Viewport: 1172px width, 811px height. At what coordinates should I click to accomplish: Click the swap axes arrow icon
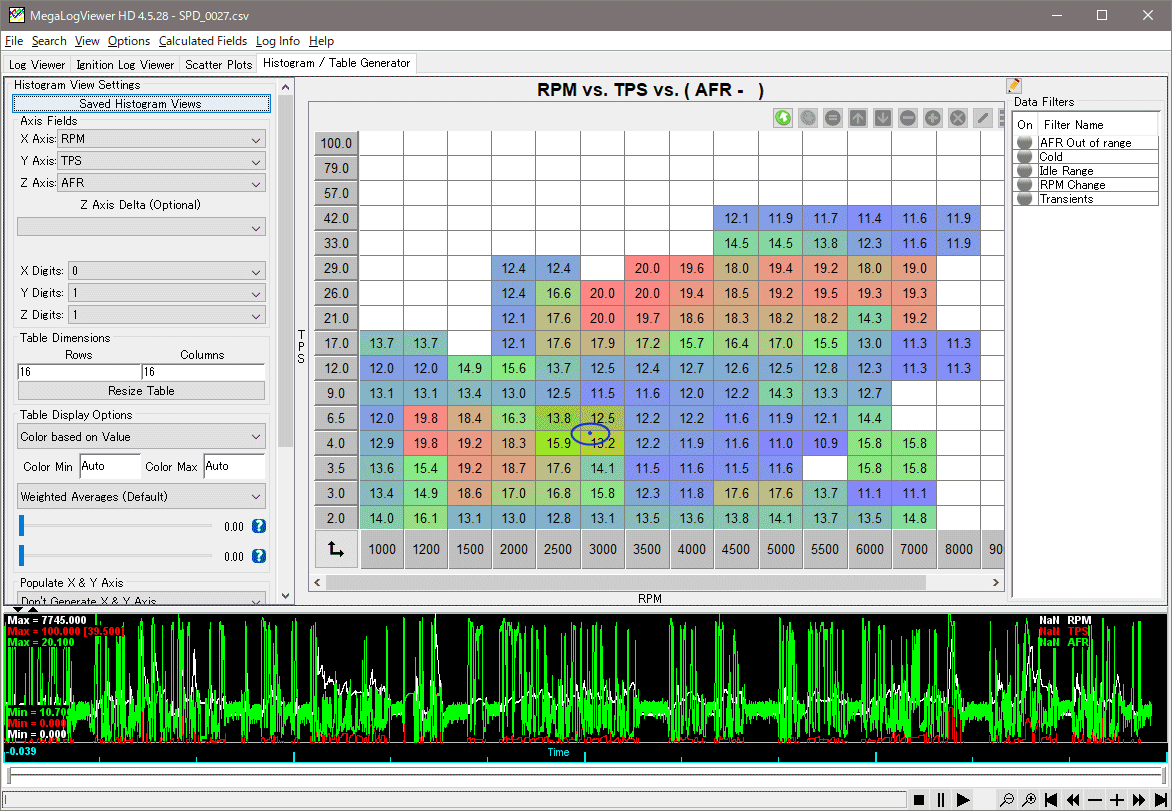pyautogui.click(x=336, y=549)
